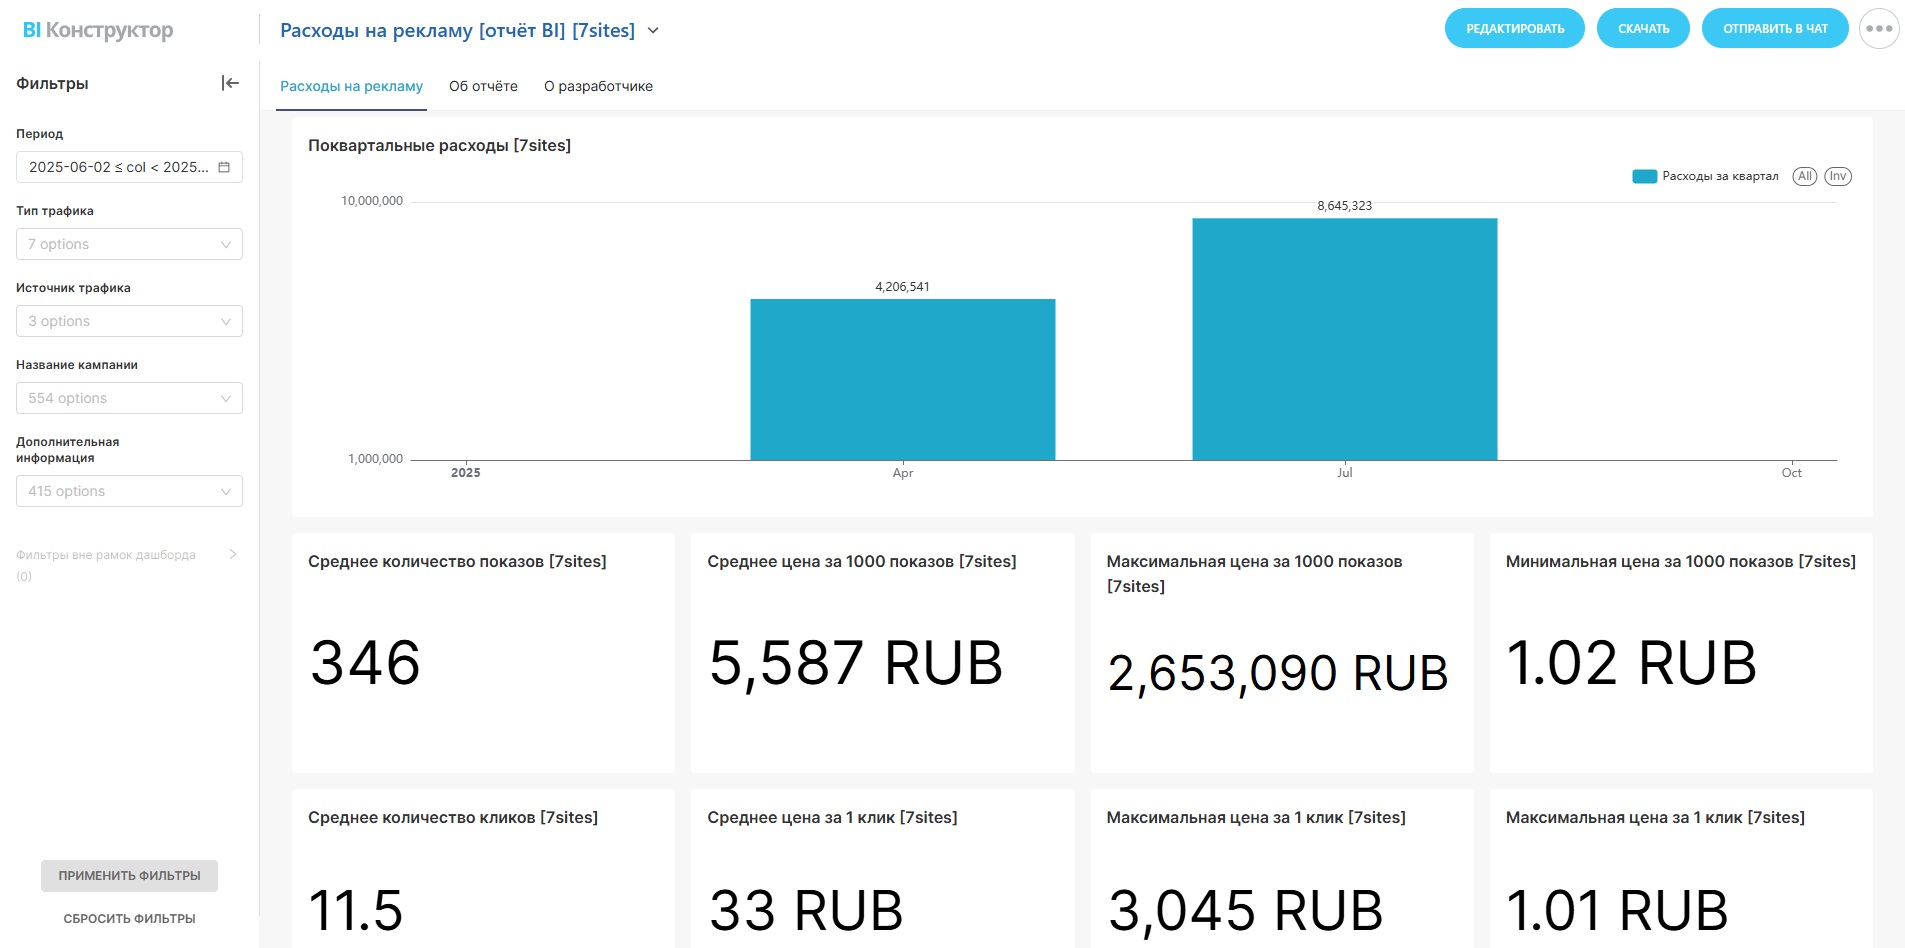Click the СКАЧАТЬ button
Viewport: 1905px width, 948px height.
[x=1643, y=28]
